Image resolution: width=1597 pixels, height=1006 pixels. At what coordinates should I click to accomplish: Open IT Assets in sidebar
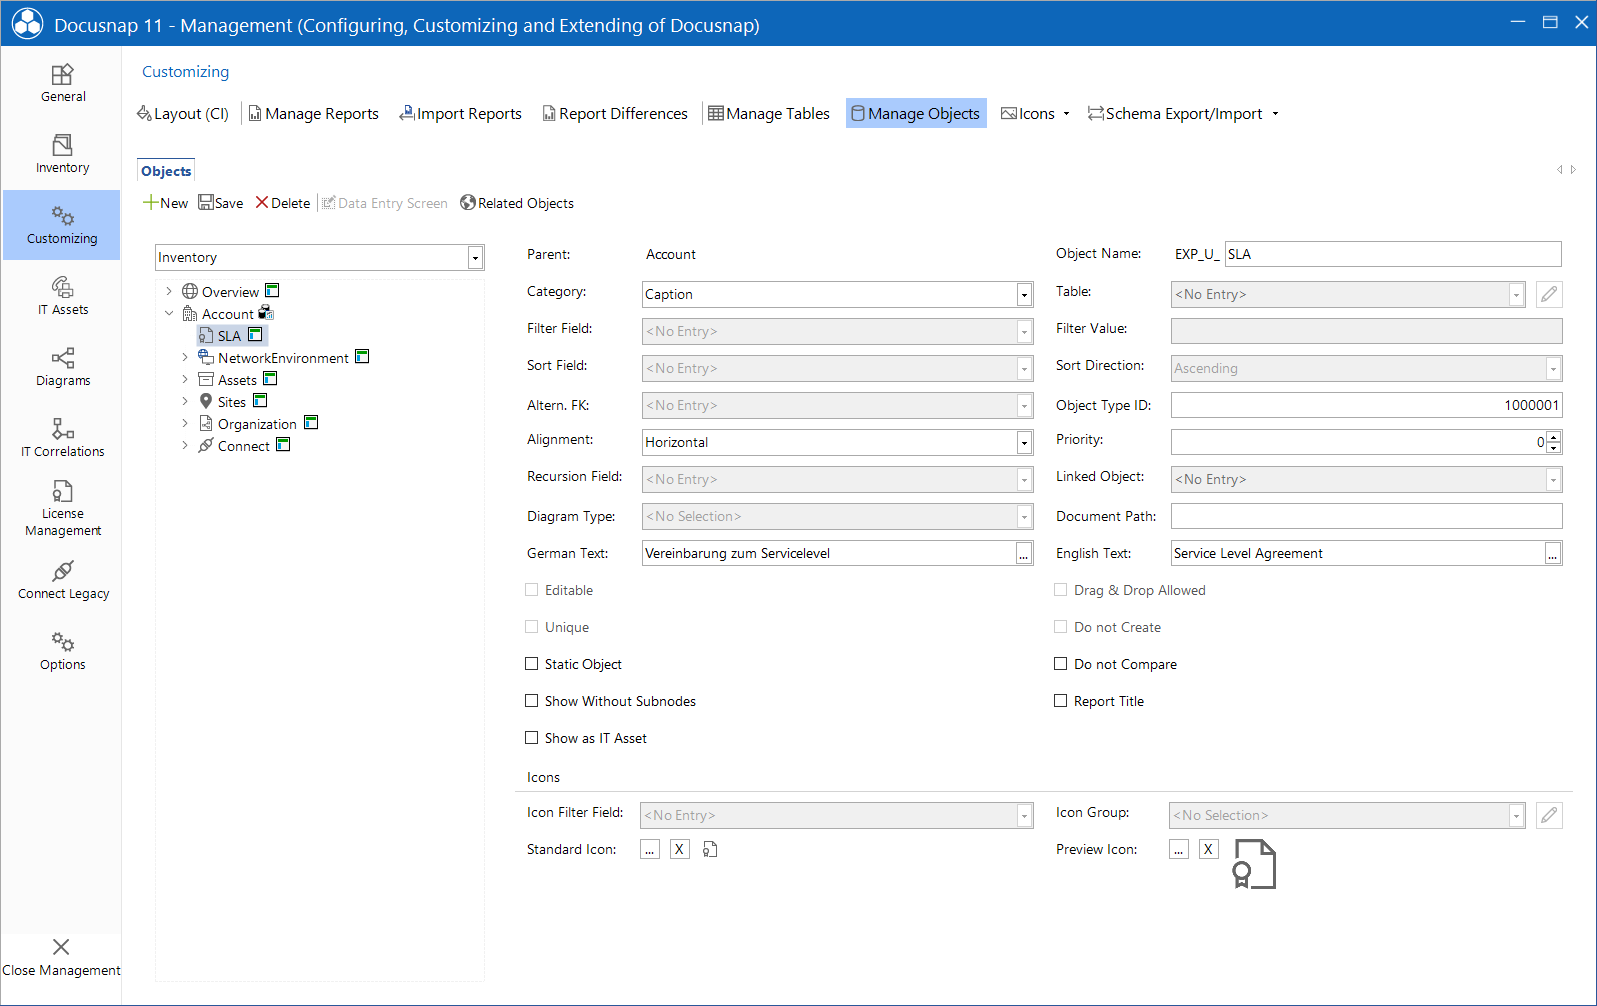(62, 297)
